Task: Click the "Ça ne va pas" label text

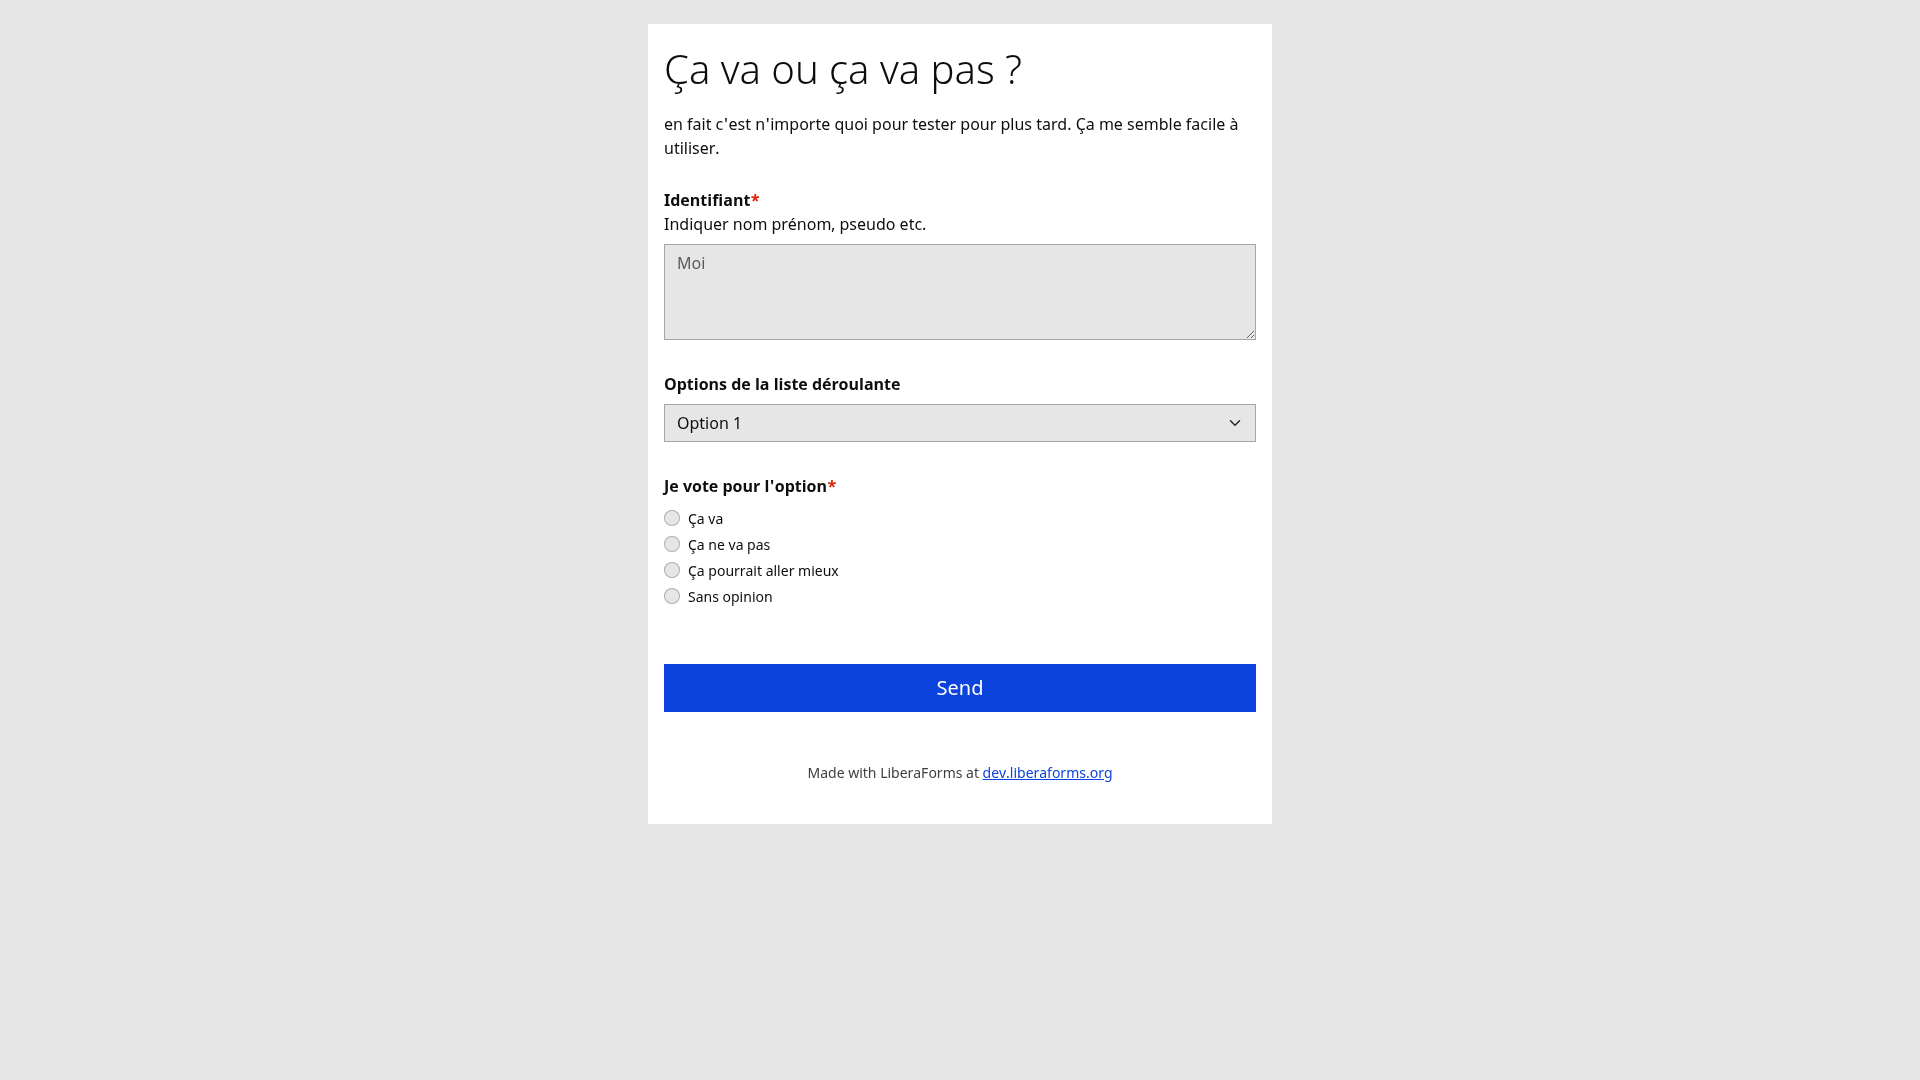Action: (729, 545)
